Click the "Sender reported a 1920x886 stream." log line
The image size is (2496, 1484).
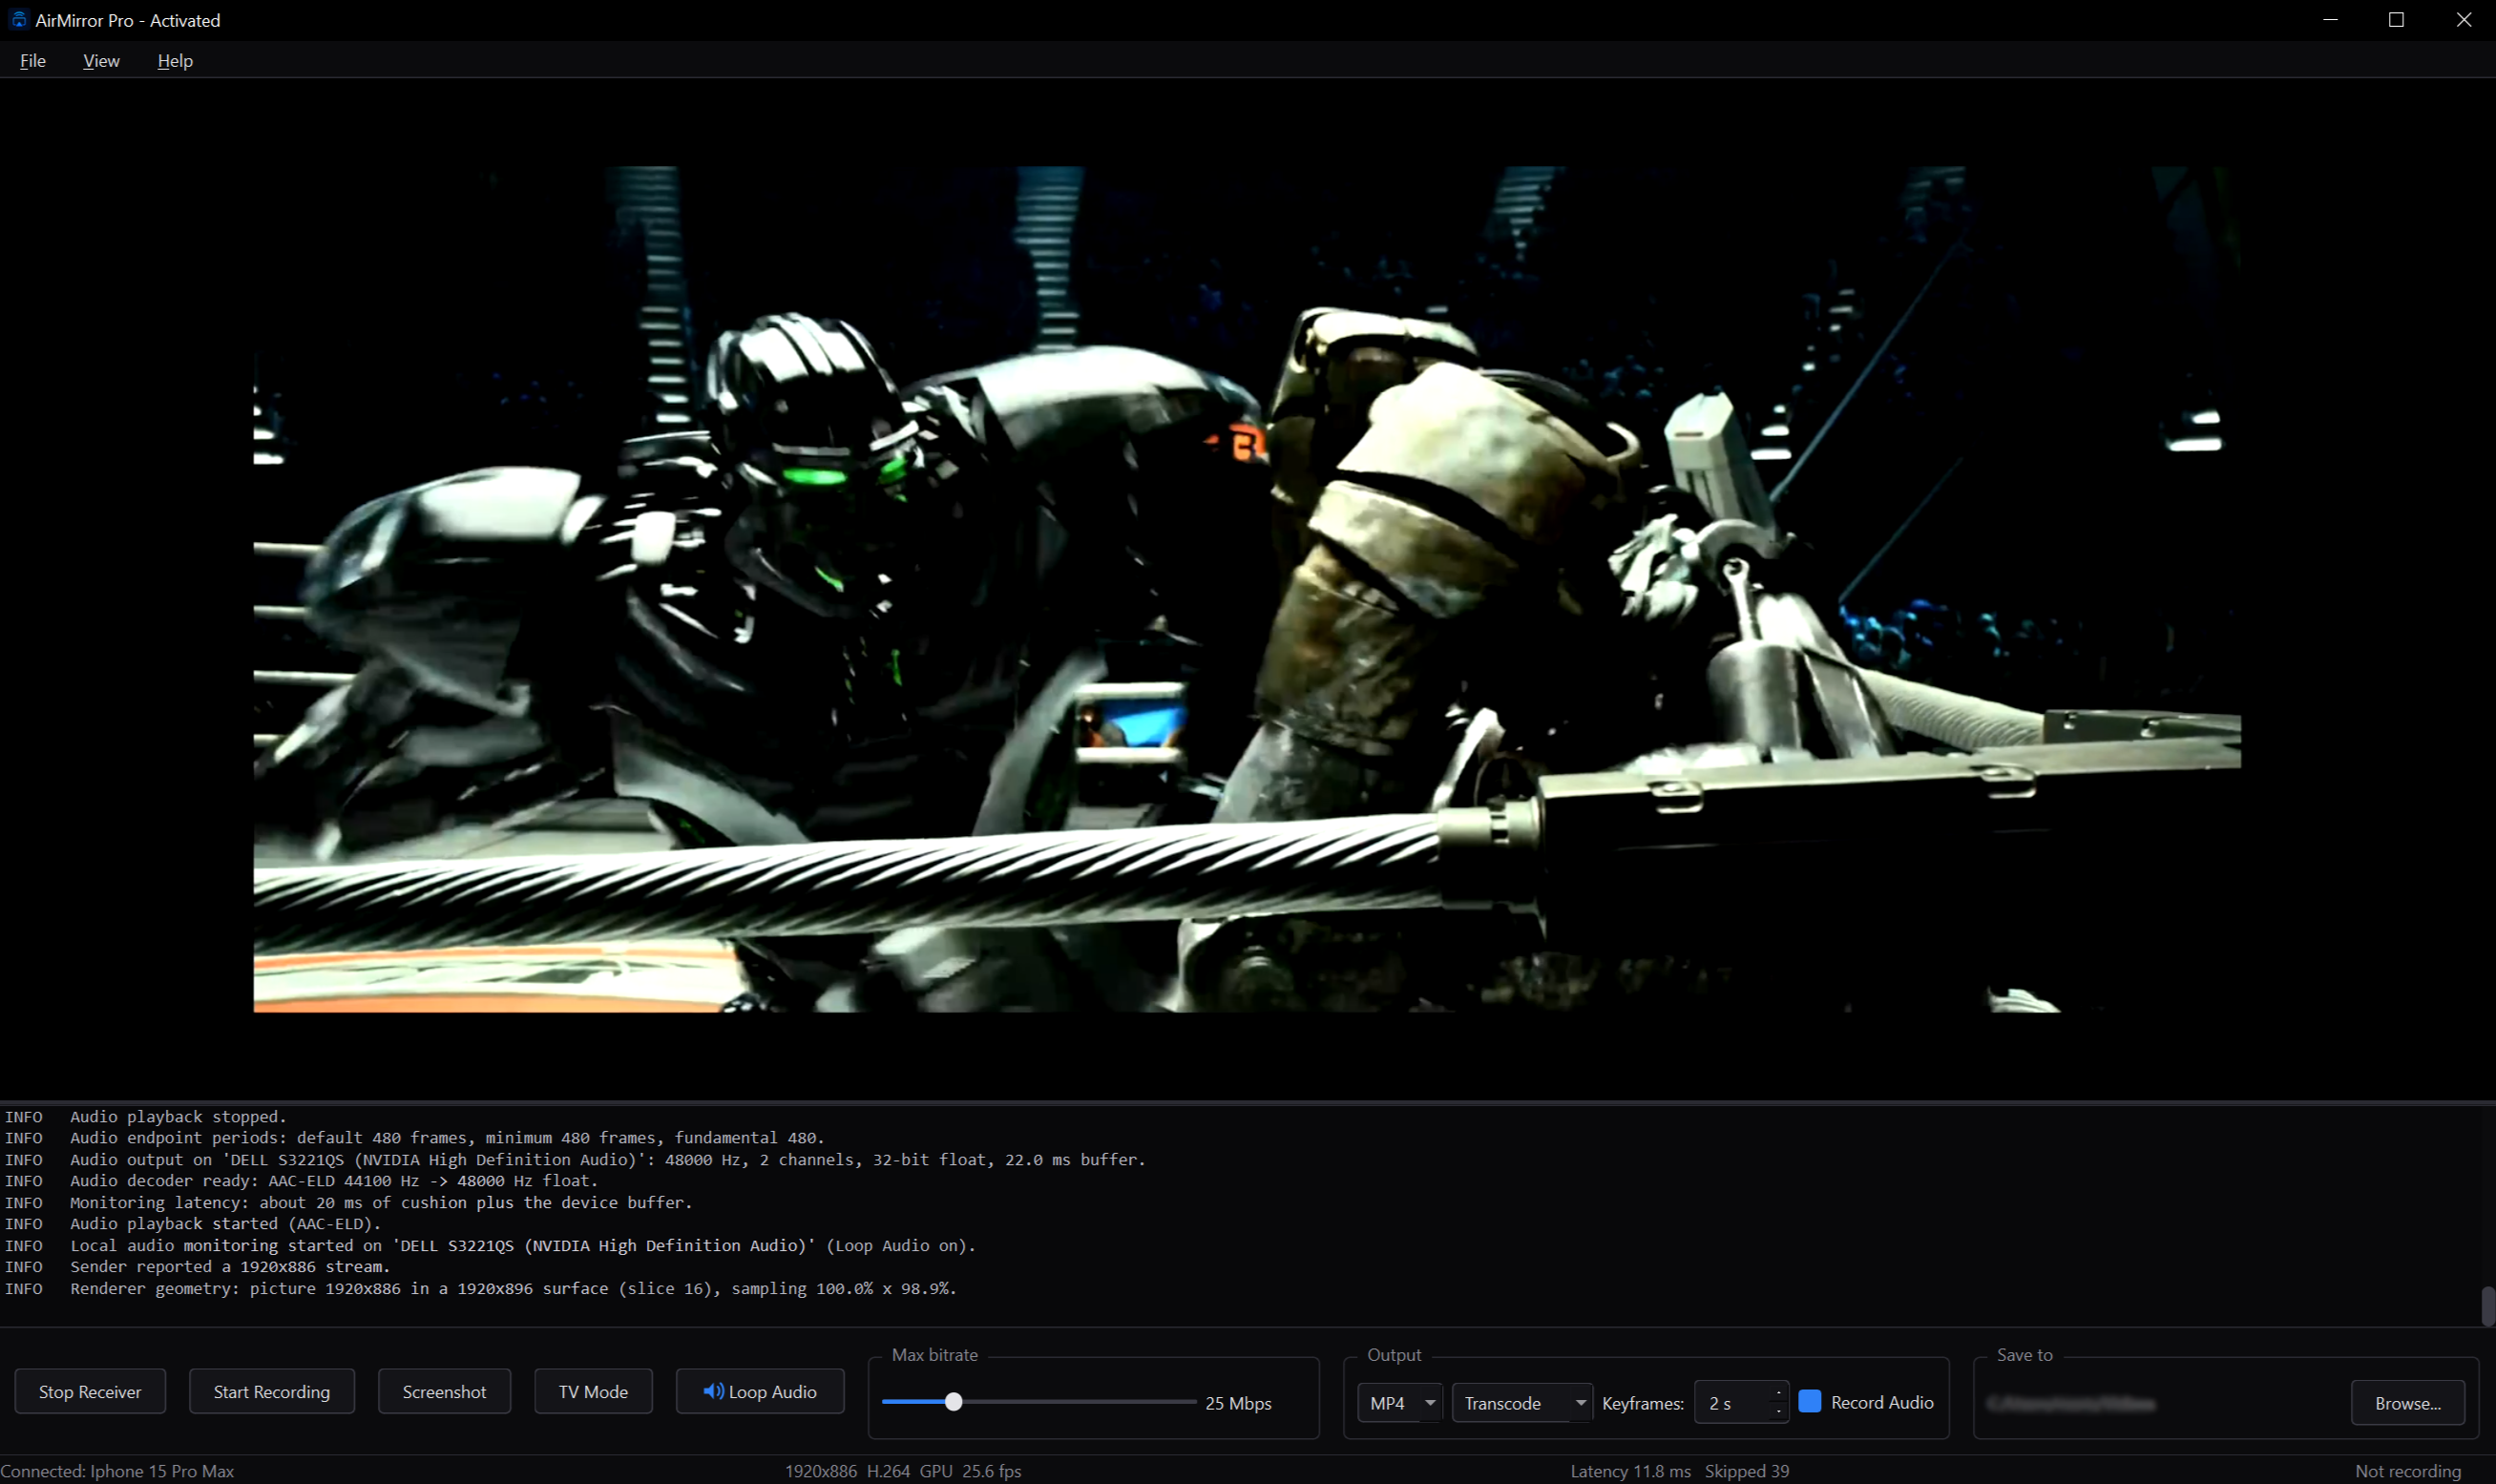coord(230,1266)
